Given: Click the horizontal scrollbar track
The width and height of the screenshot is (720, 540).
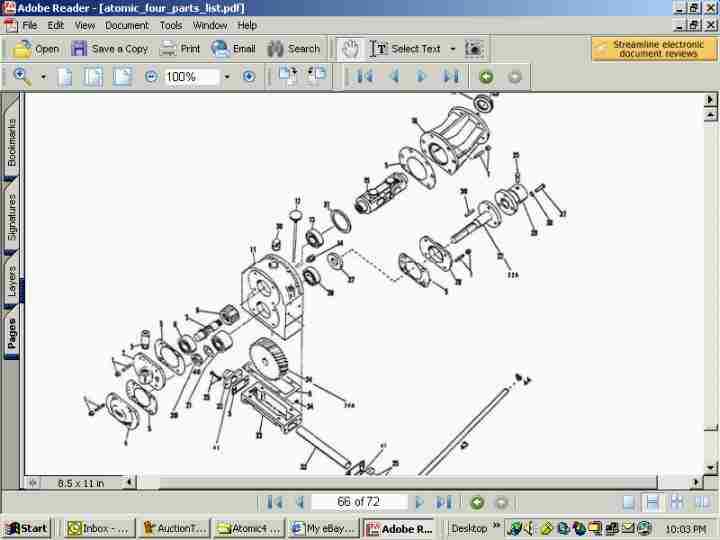Looking at the screenshot, I should click(400, 483).
